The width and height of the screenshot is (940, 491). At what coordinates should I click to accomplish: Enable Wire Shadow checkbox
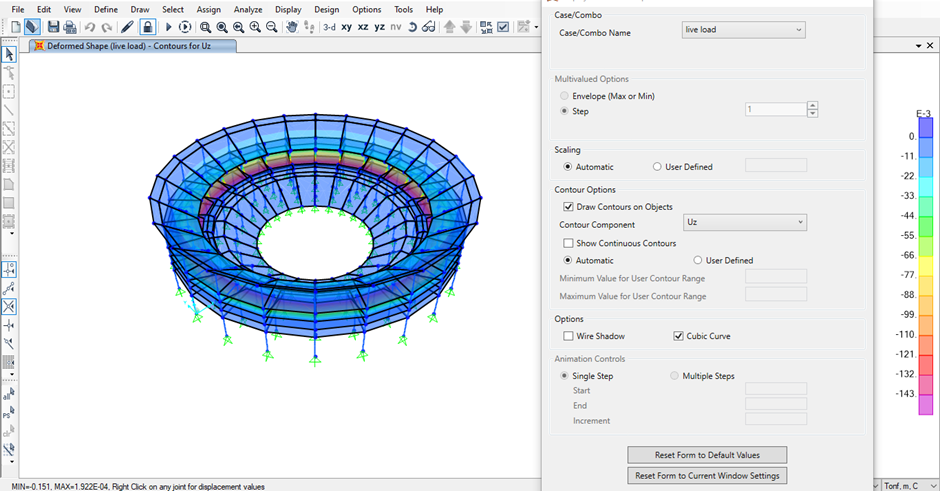point(568,336)
